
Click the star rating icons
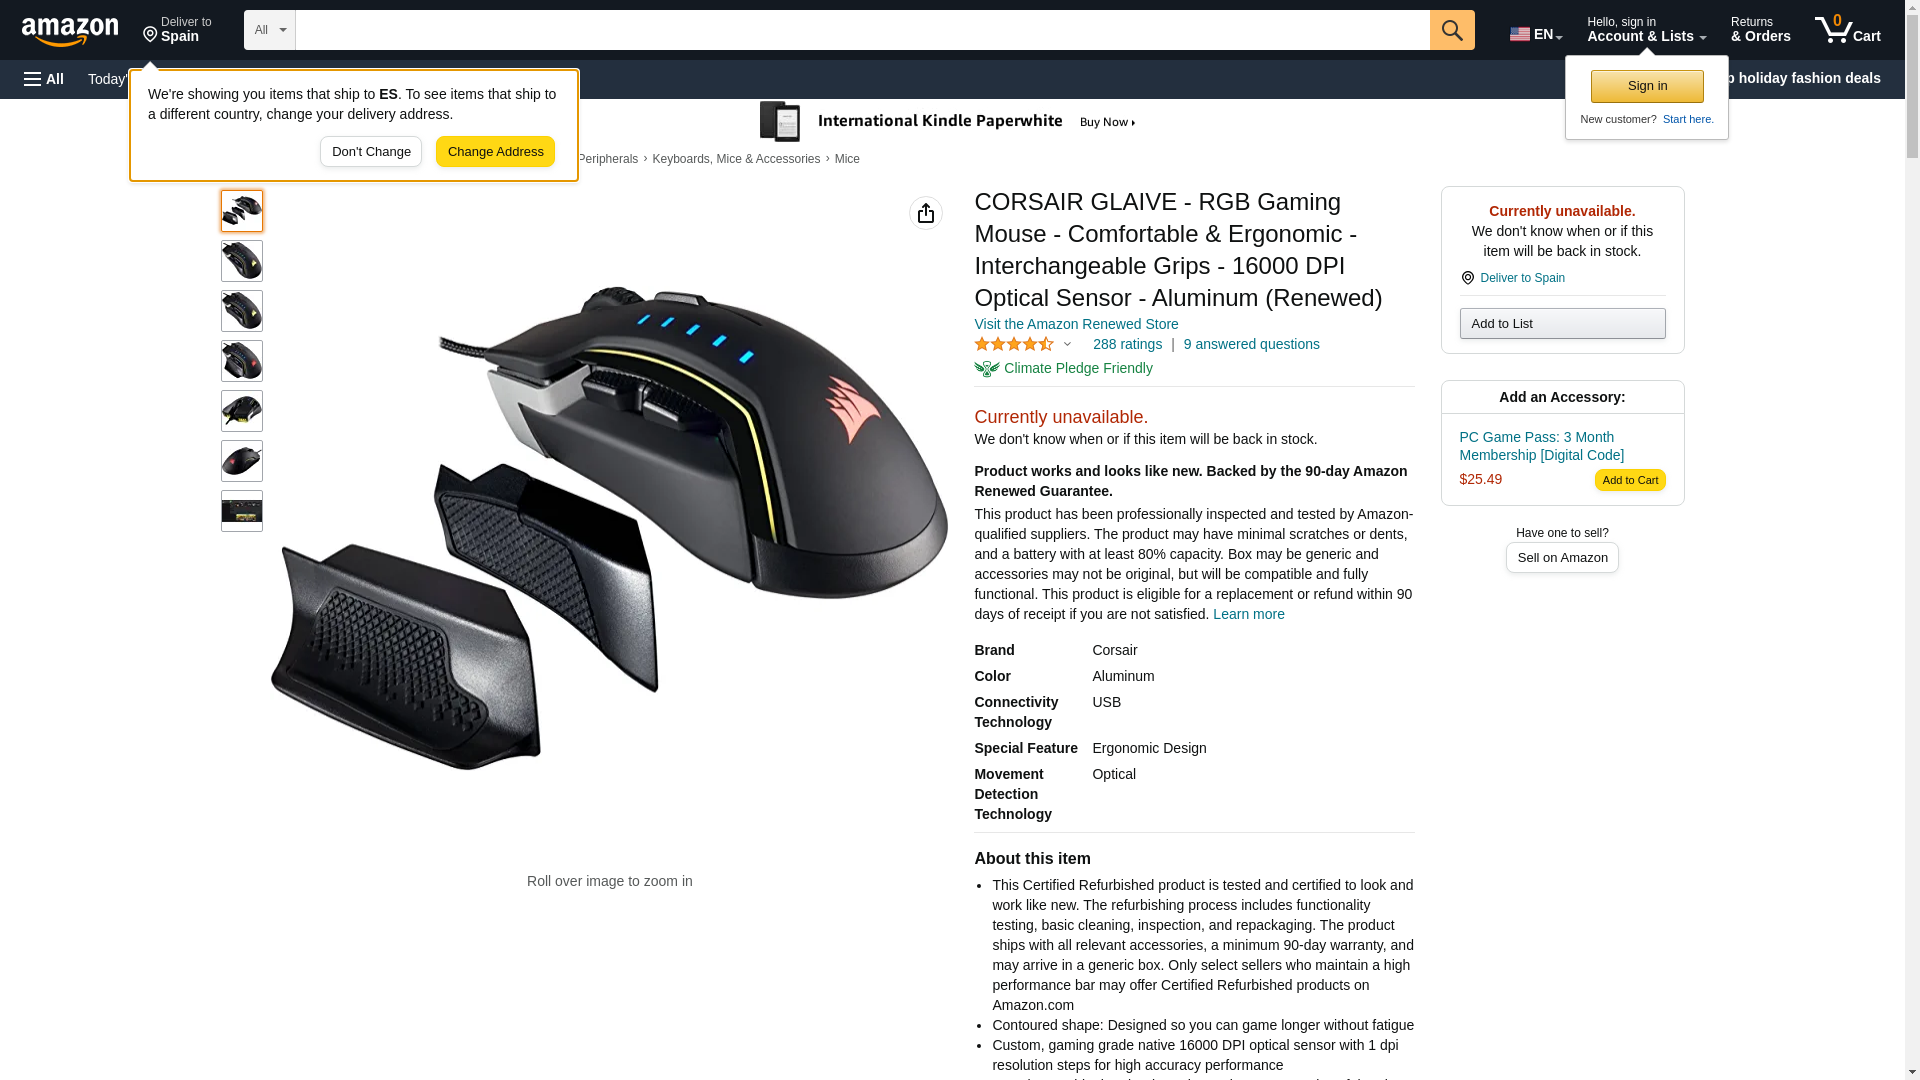(x=1014, y=344)
